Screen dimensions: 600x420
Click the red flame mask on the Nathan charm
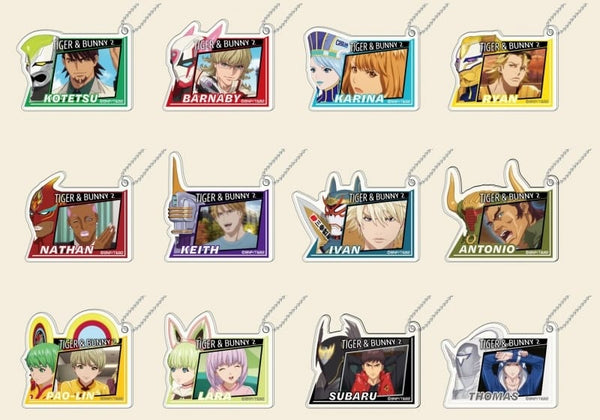(x=43, y=216)
